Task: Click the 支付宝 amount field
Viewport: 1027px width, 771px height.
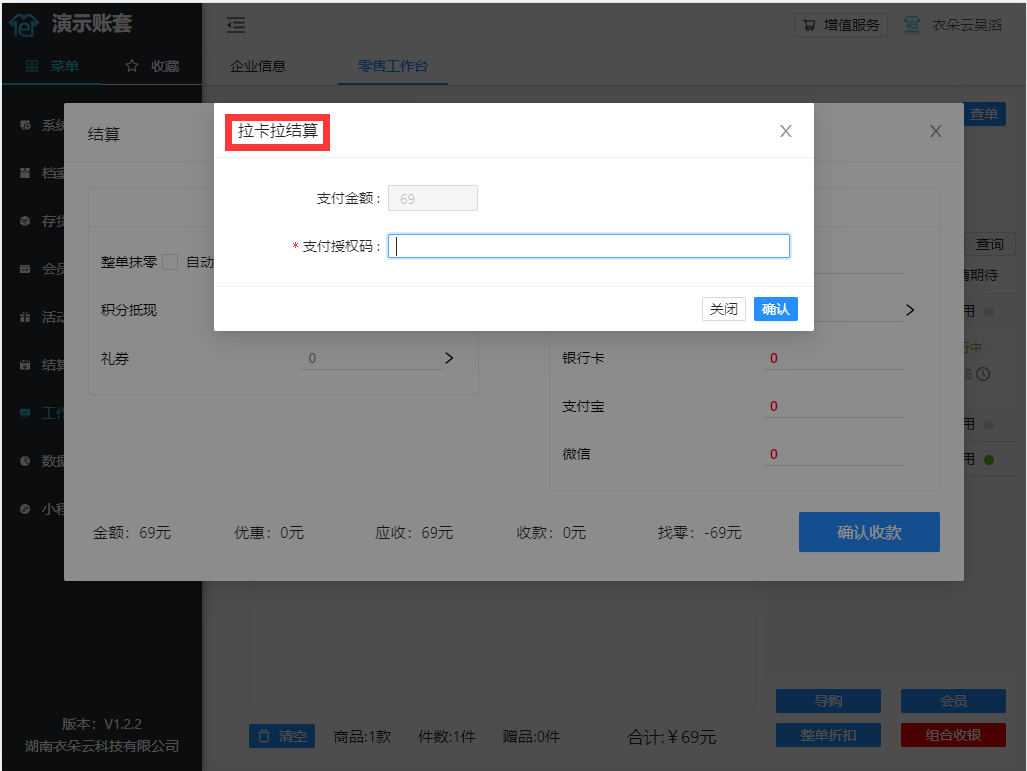Action: pyautogui.click(x=832, y=406)
